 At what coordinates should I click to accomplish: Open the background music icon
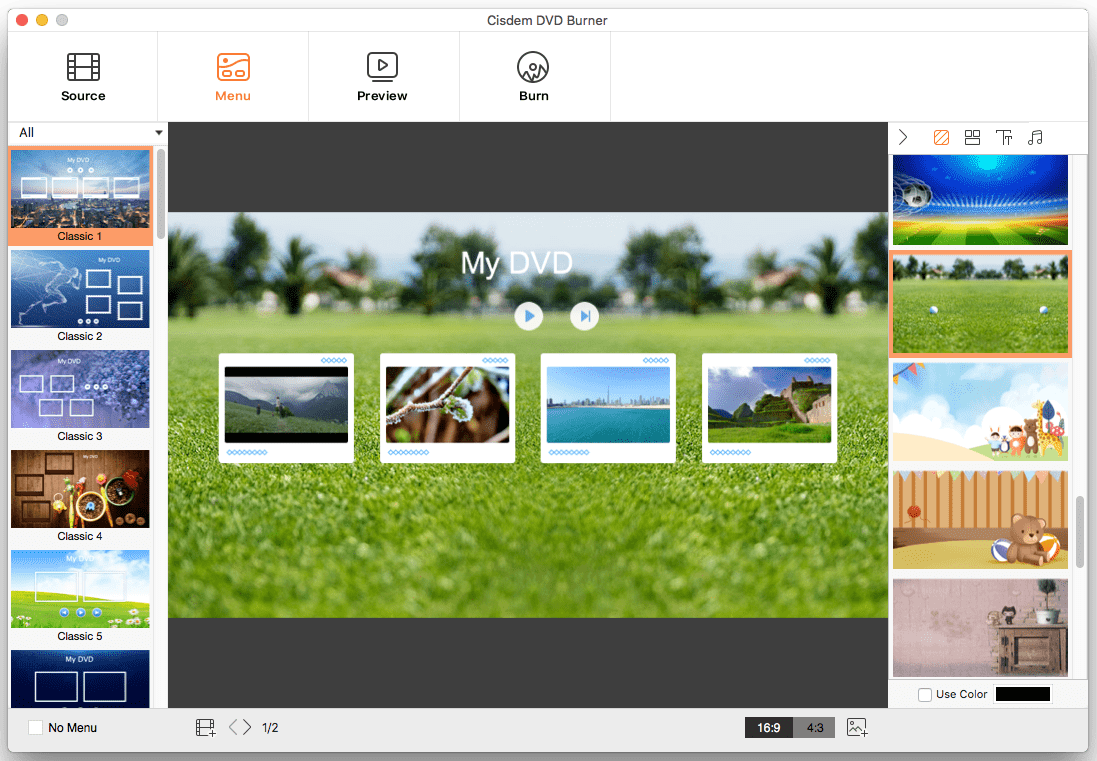(x=1035, y=137)
